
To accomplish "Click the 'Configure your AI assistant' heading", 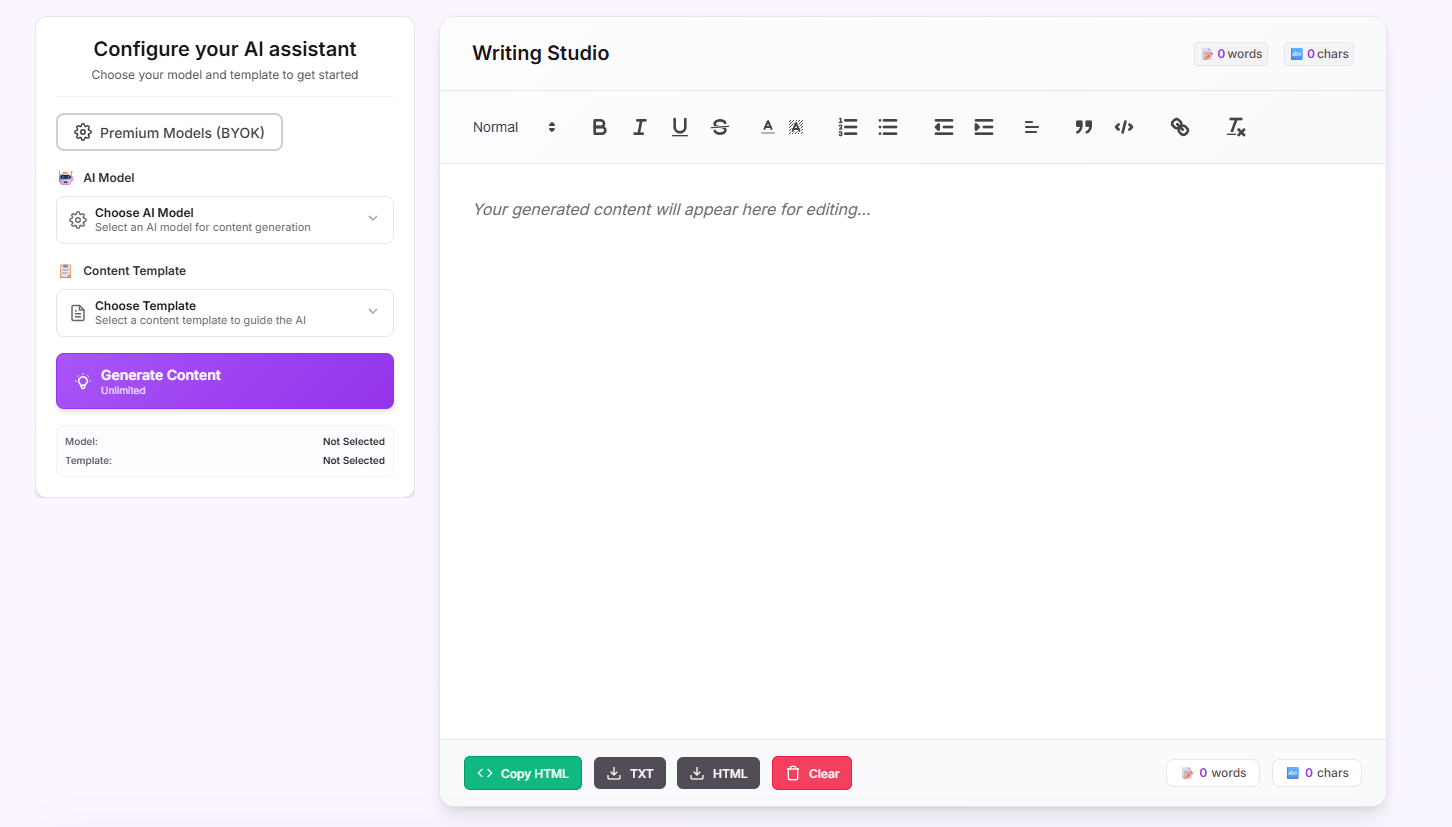I will 225,49.
